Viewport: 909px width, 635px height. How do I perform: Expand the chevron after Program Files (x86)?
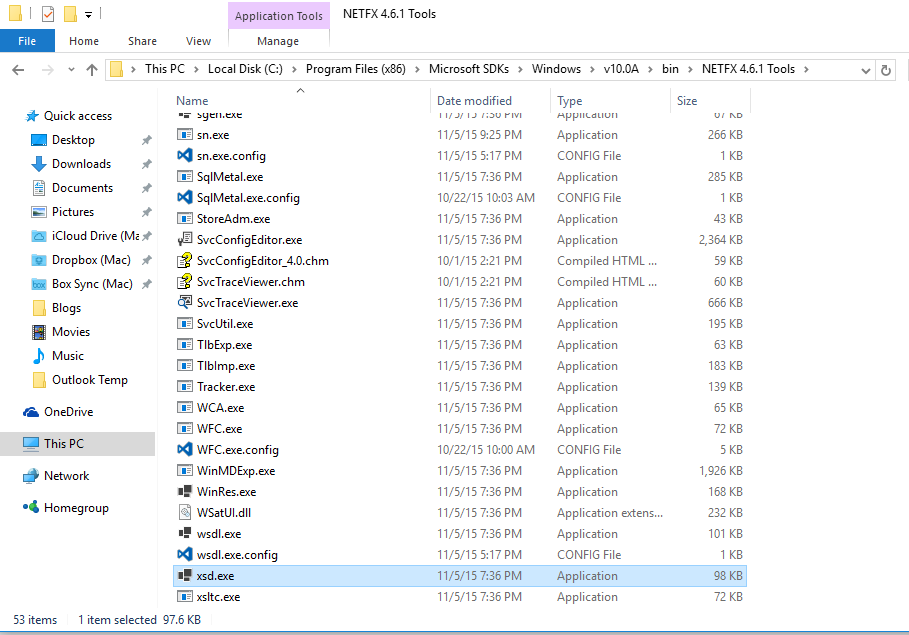(x=417, y=70)
